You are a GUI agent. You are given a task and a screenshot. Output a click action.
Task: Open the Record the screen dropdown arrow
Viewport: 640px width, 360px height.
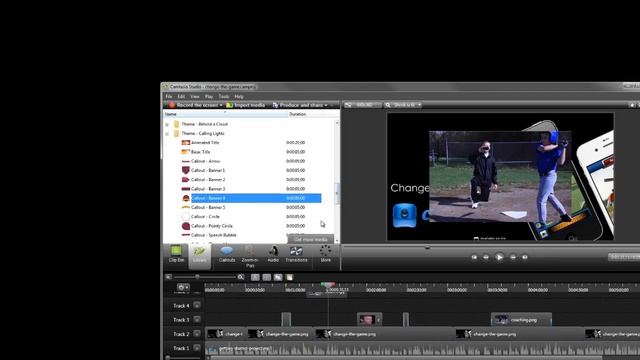coord(221,105)
